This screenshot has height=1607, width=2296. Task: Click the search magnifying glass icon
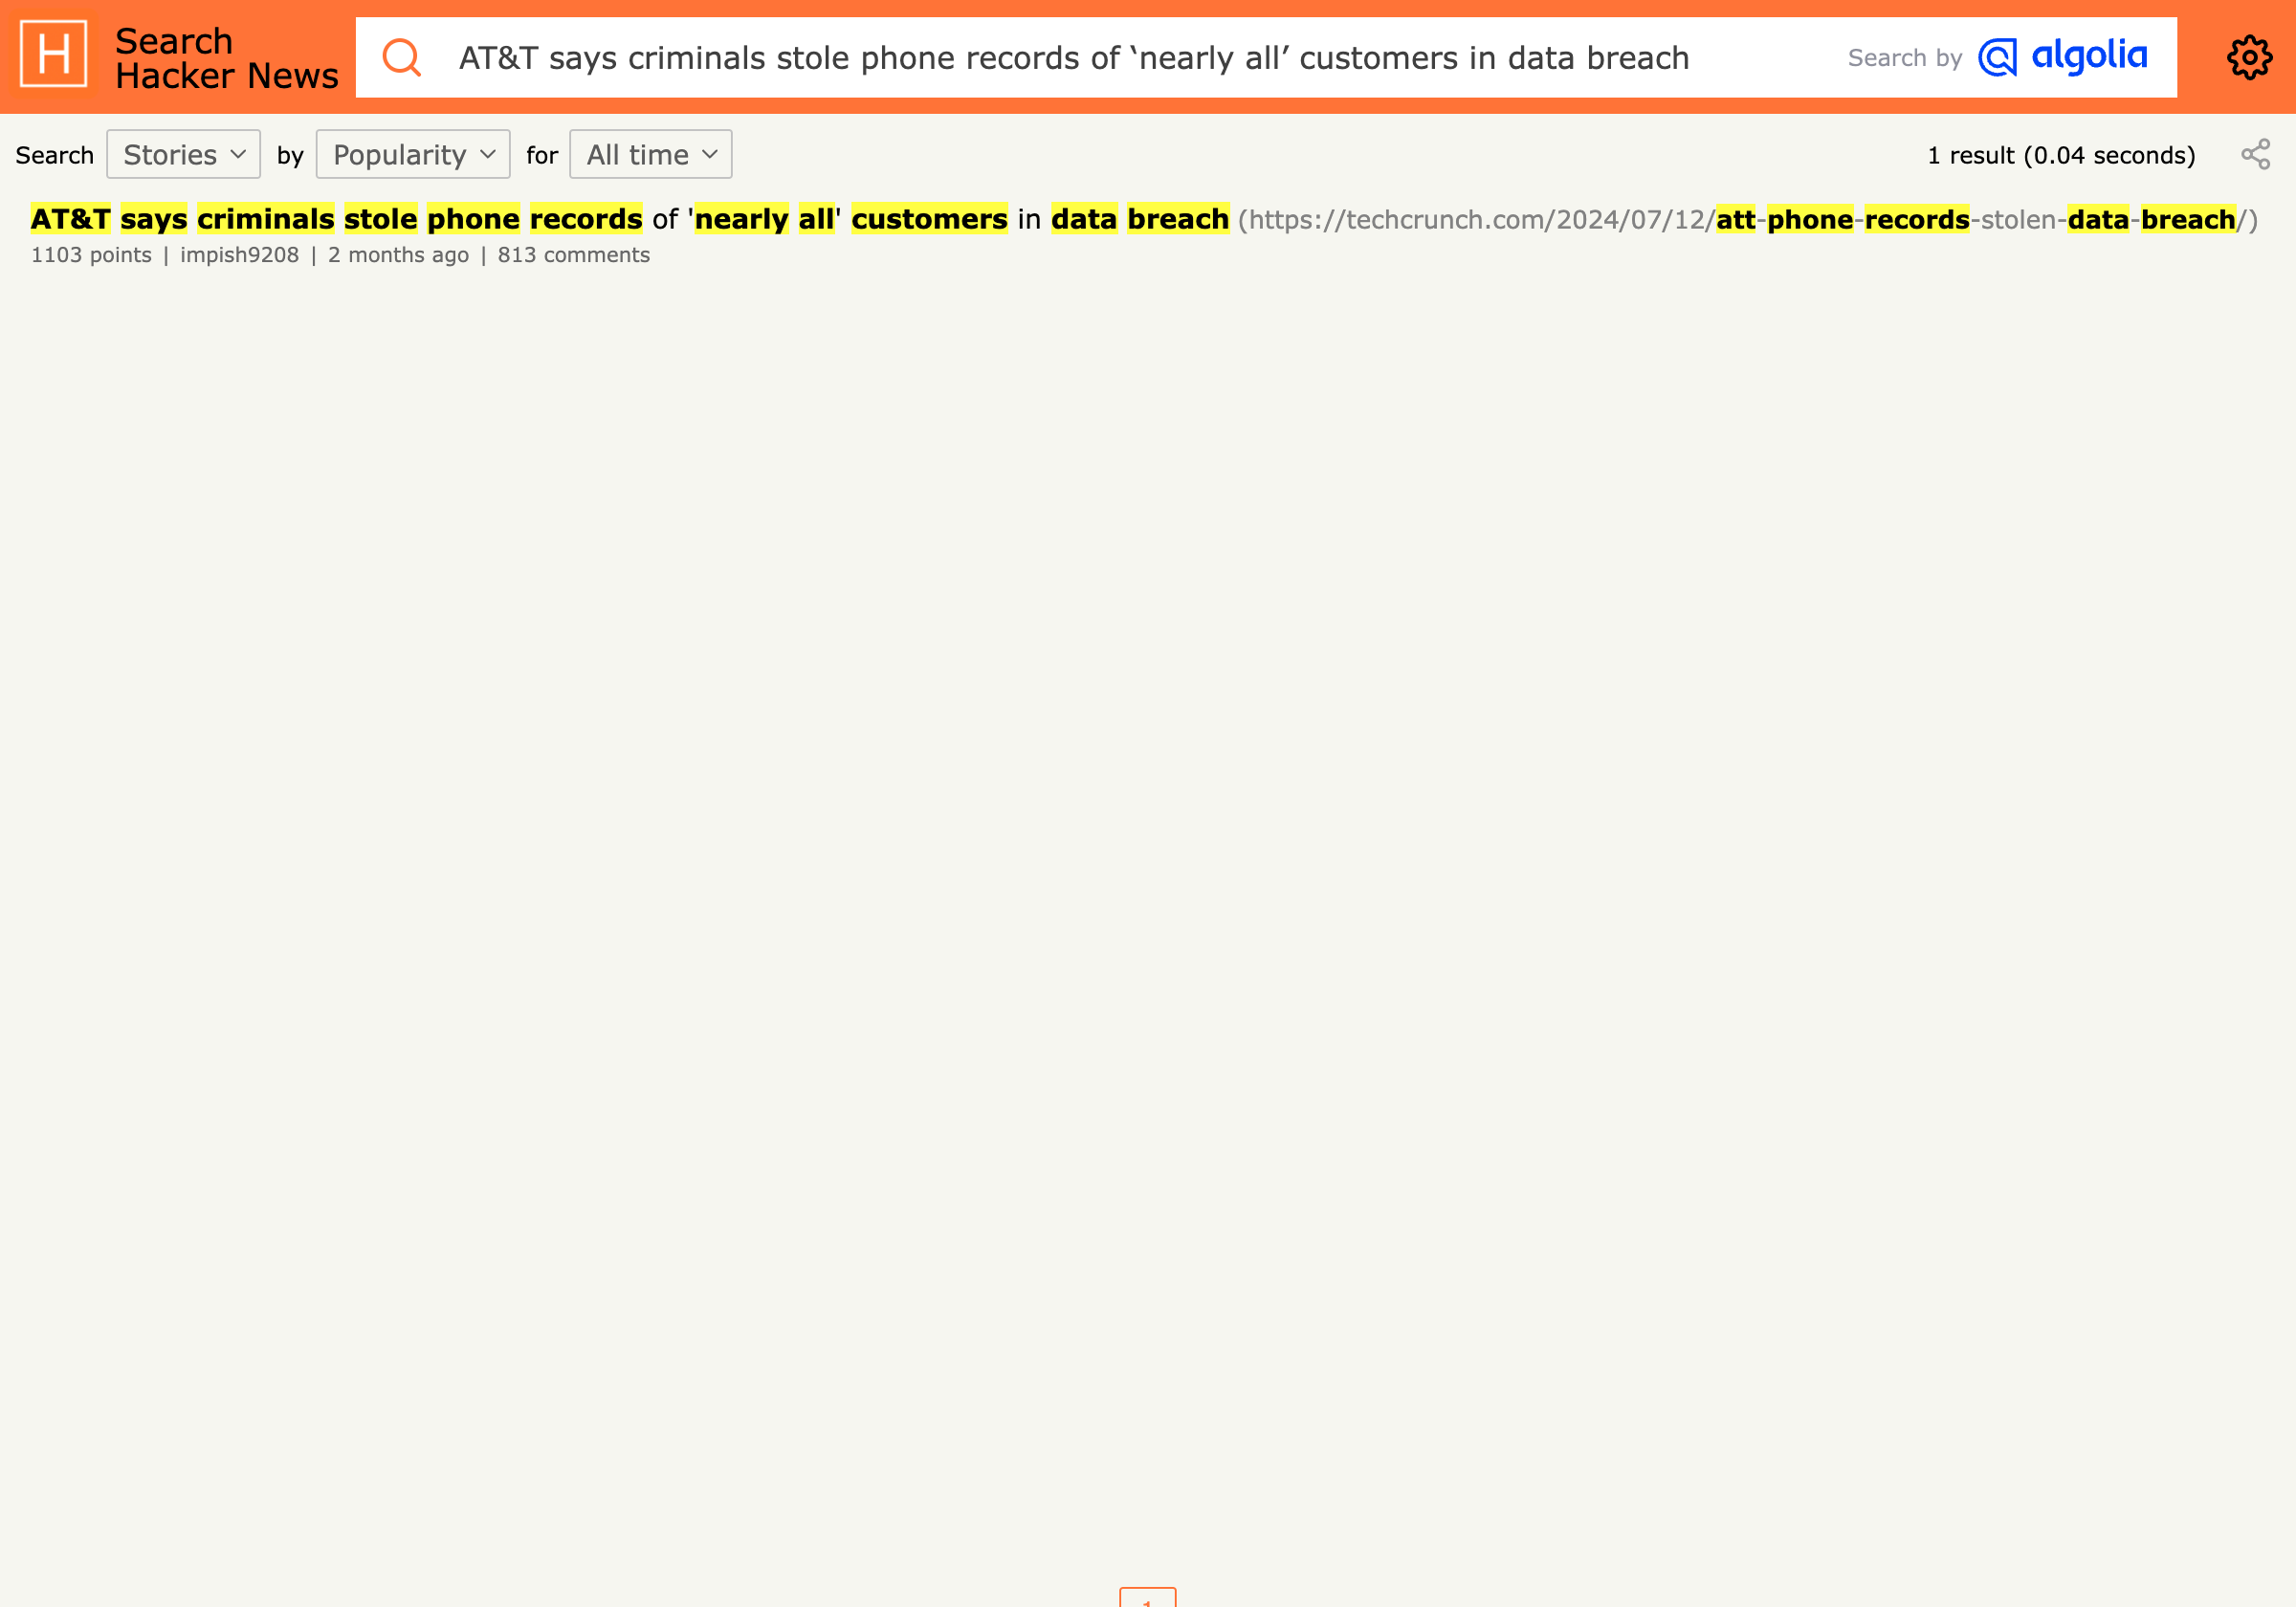(x=401, y=57)
